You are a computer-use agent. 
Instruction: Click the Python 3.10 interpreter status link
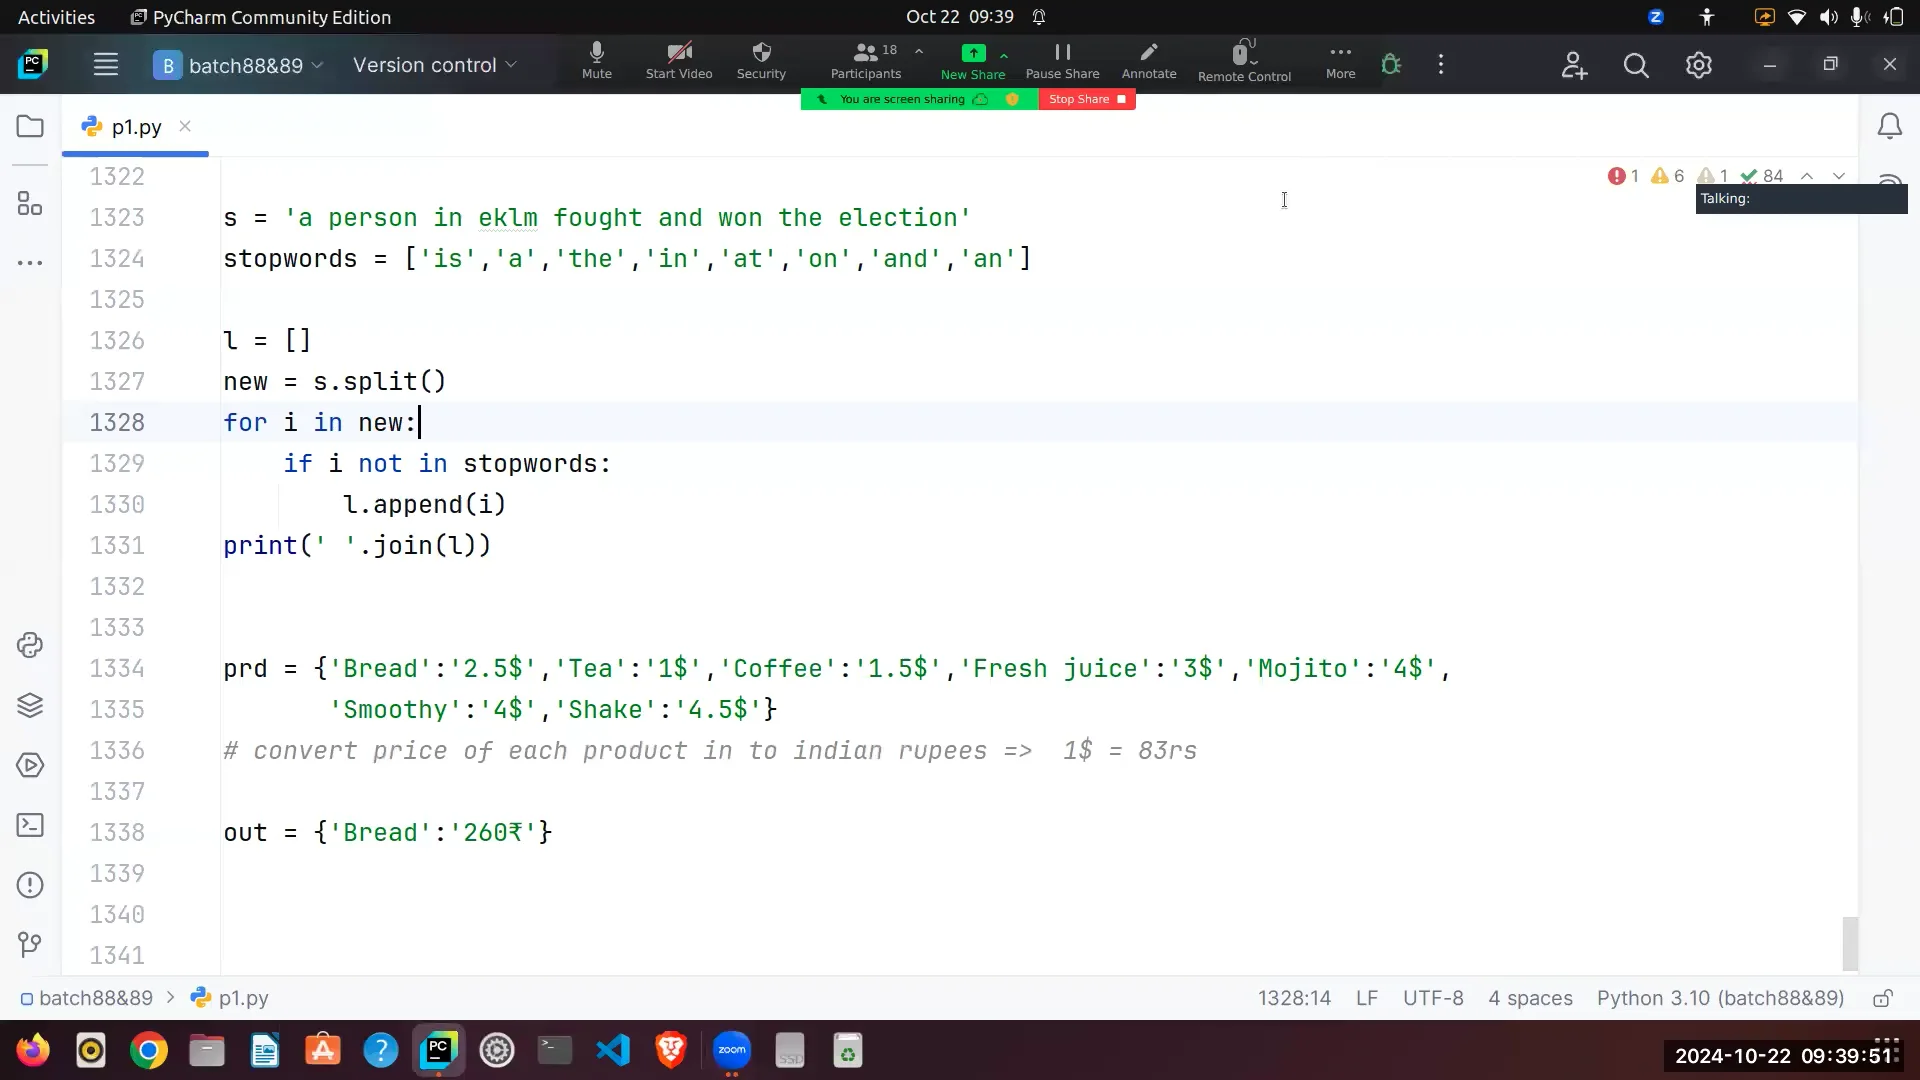pos(1720,997)
